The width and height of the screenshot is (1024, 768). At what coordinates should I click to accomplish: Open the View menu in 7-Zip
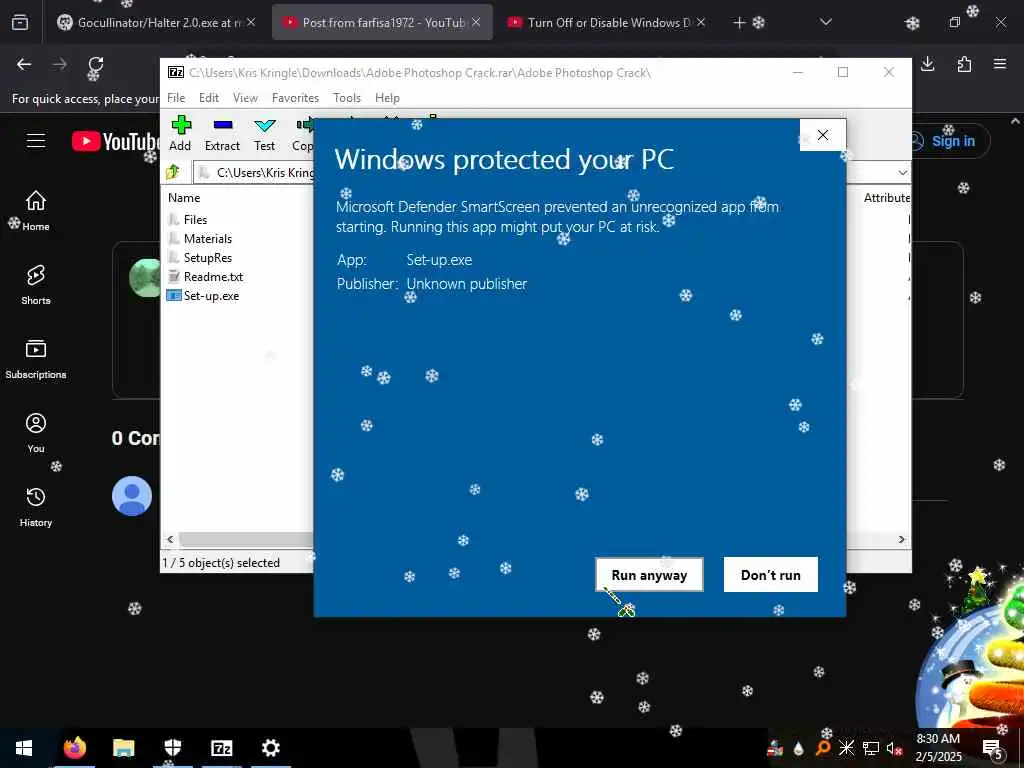(245, 97)
